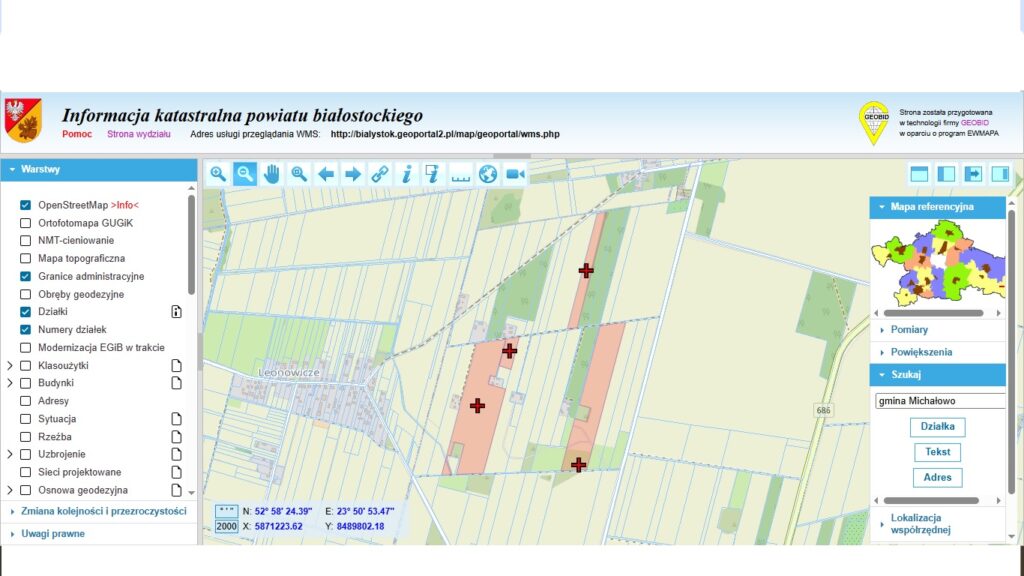
Task: Activate the pan hand tool
Action: coord(272,174)
